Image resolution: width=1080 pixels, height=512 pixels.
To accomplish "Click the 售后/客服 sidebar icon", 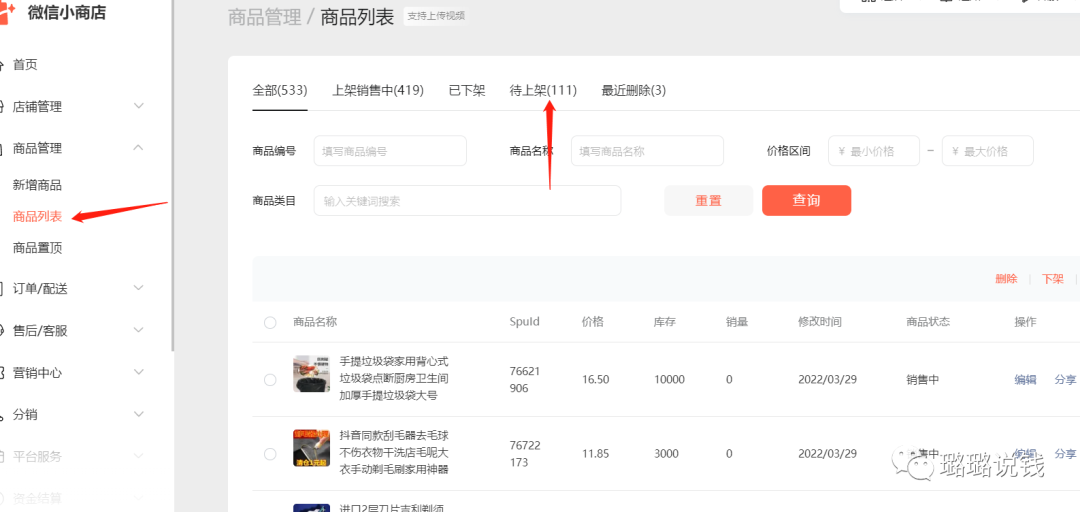I will 2,331.
